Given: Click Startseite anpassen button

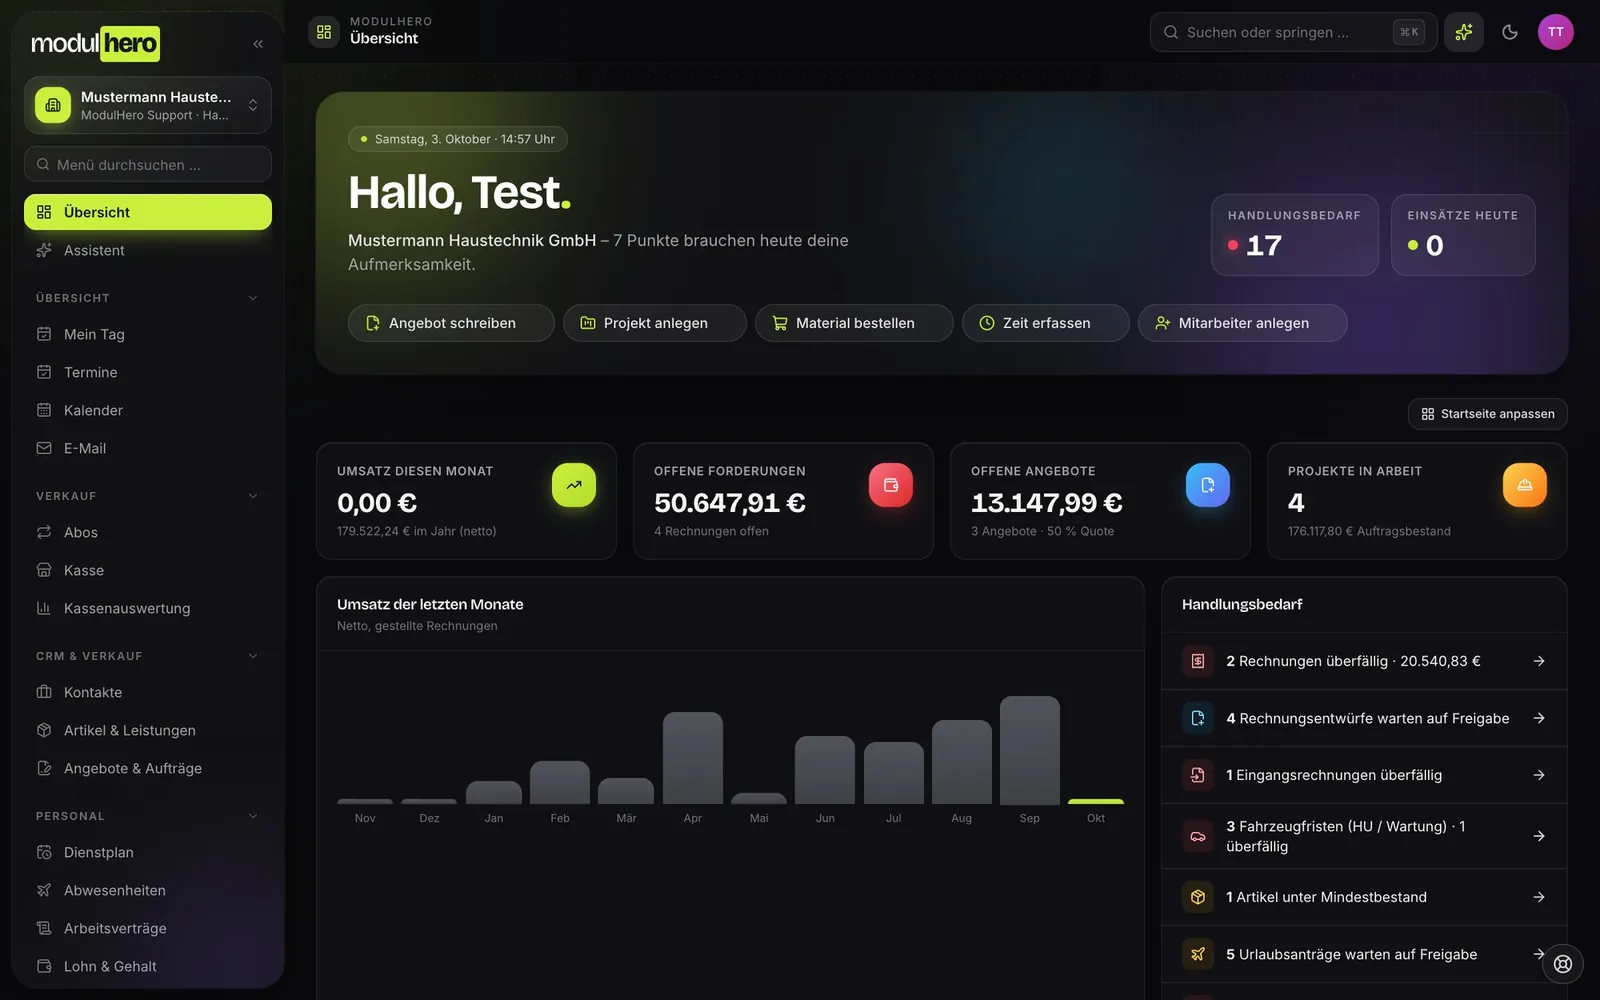Looking at the screenshot, I should tap(1488, 414).
